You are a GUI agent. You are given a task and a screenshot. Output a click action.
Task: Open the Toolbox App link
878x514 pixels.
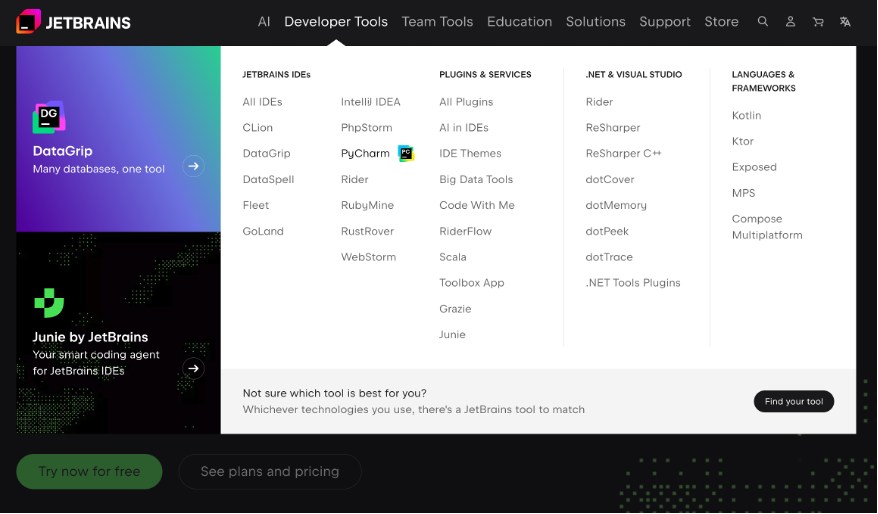point(472,283)
